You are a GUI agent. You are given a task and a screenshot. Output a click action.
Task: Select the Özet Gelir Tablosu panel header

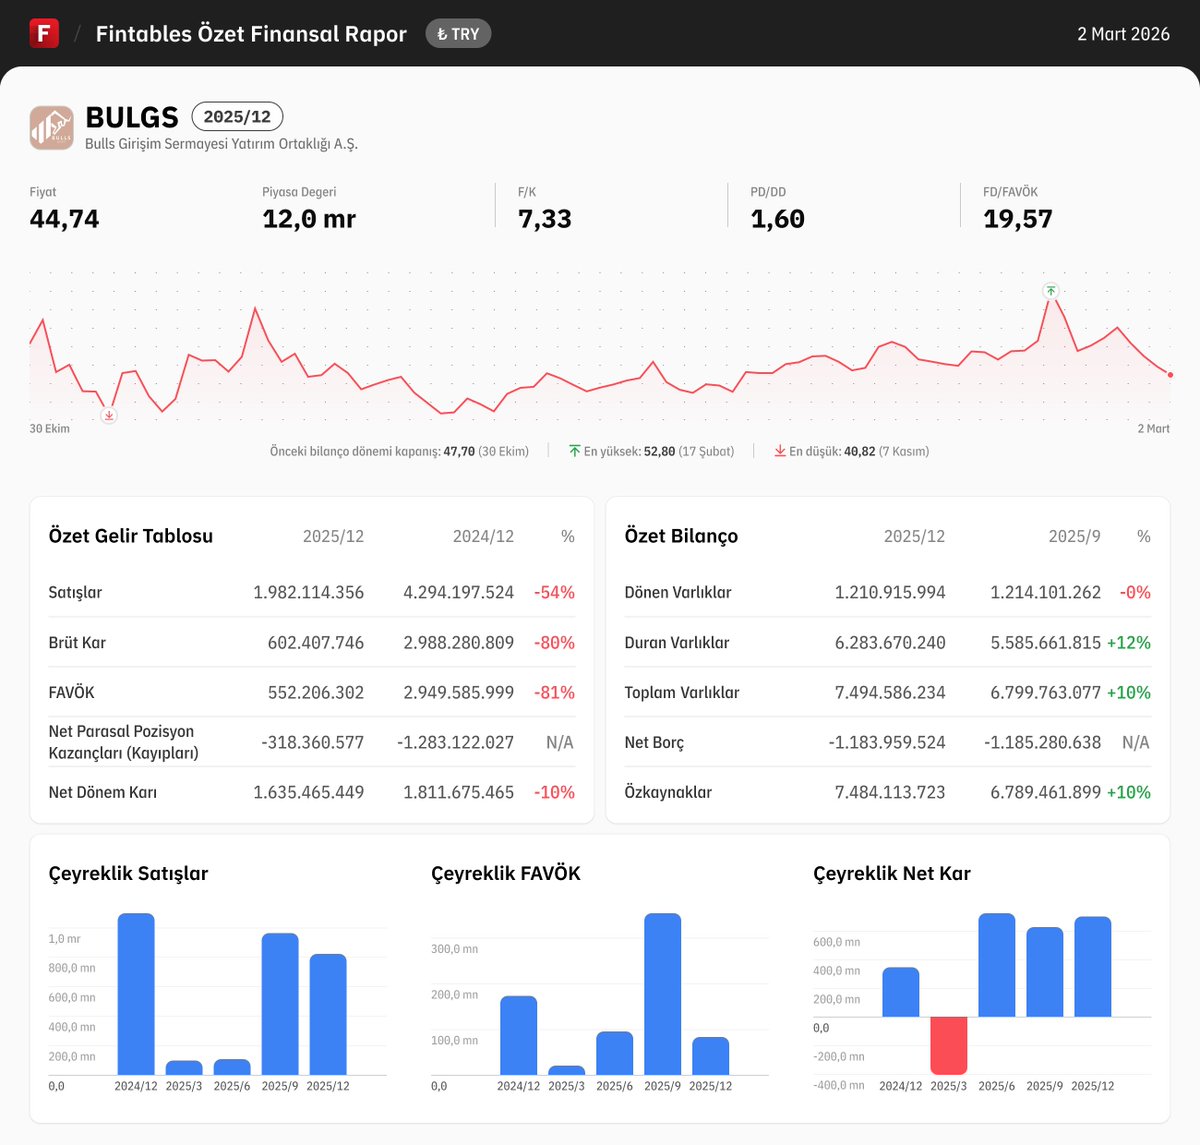(x=130, y=536)
